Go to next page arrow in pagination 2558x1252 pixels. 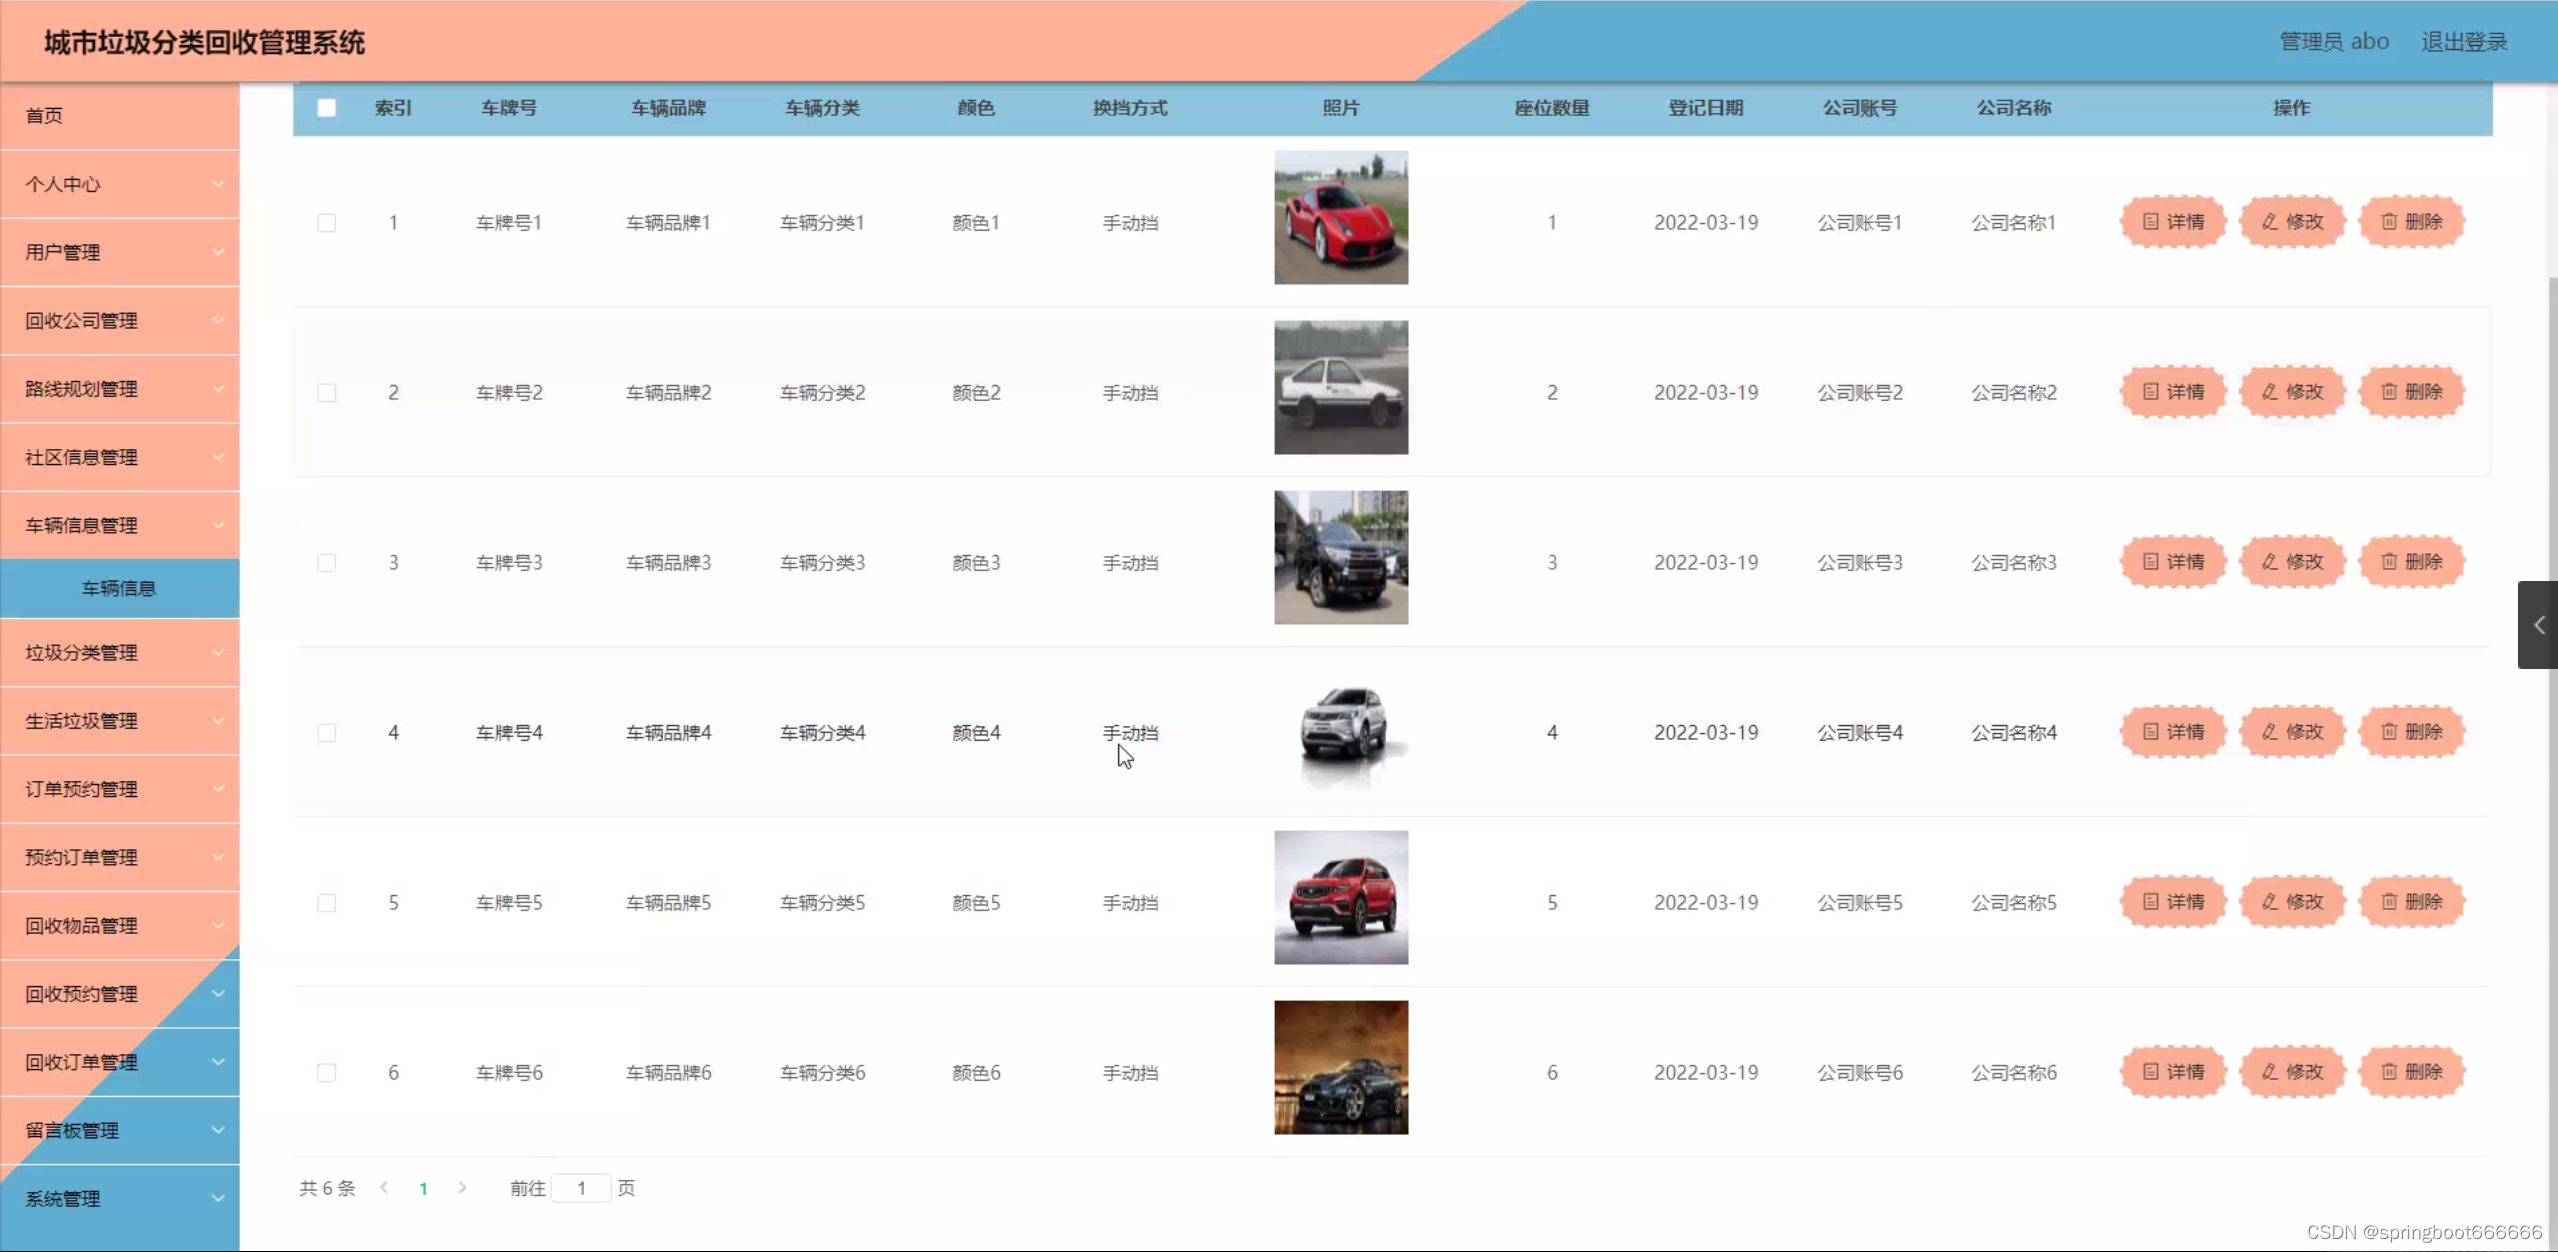[x=462, y=1188]
